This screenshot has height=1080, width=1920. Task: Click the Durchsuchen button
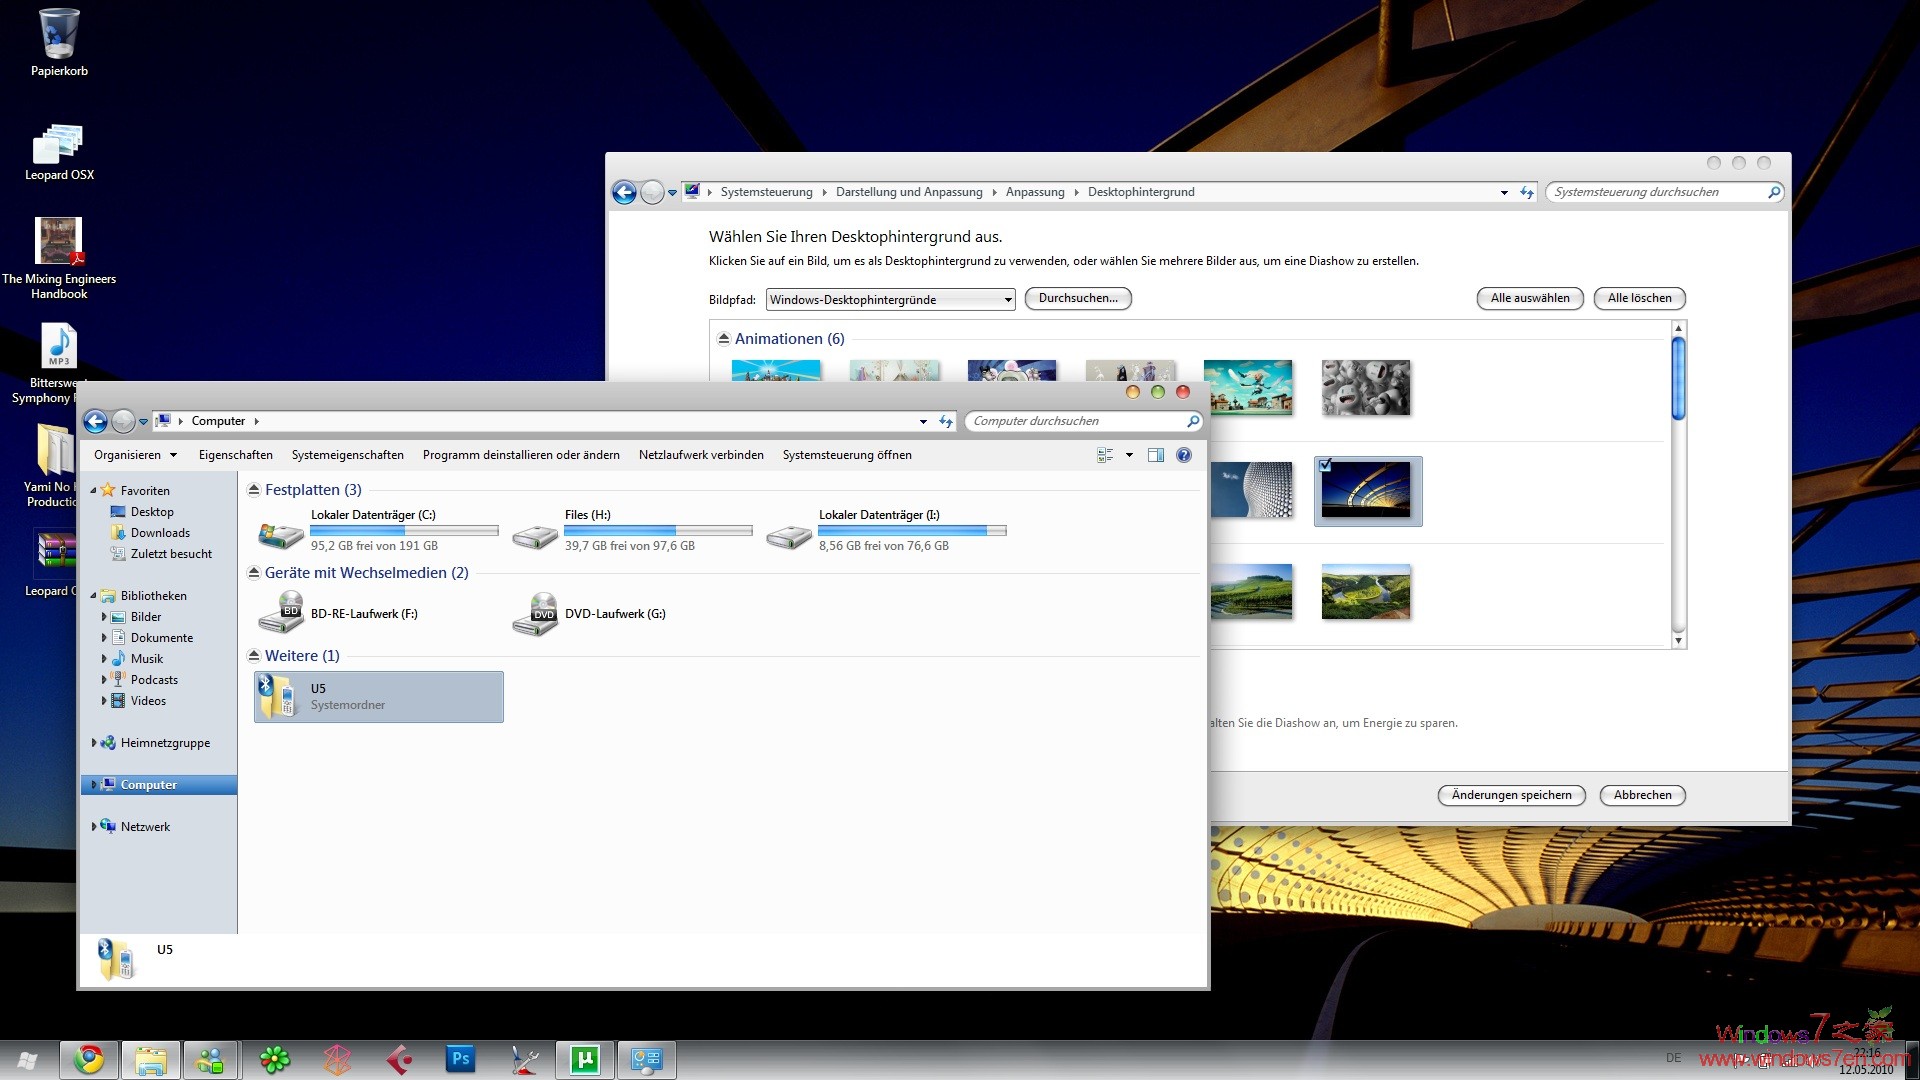click(x=1078, y=298)
